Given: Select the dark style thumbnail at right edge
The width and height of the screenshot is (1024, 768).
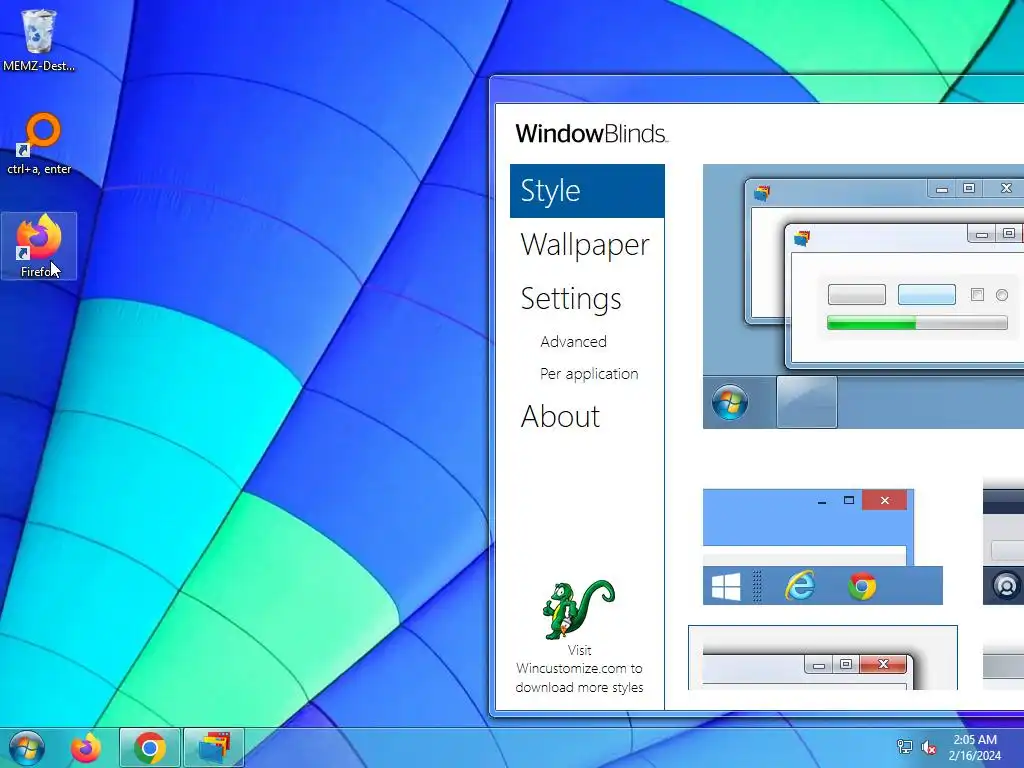Looking at the screenshot, I should 1004,541.
